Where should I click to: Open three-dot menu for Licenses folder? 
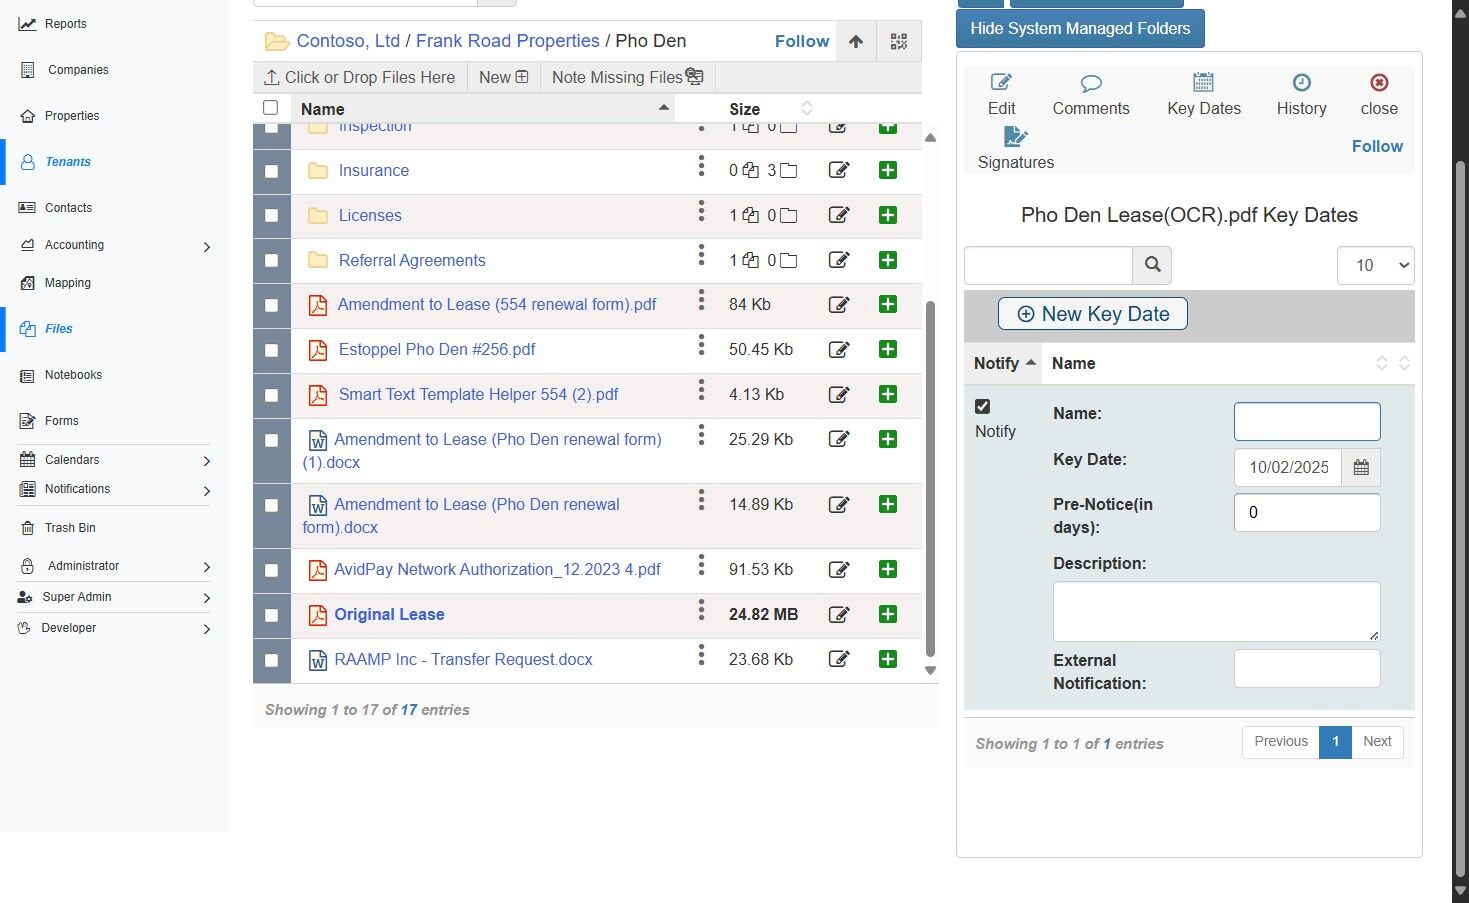tap(701, 211)
